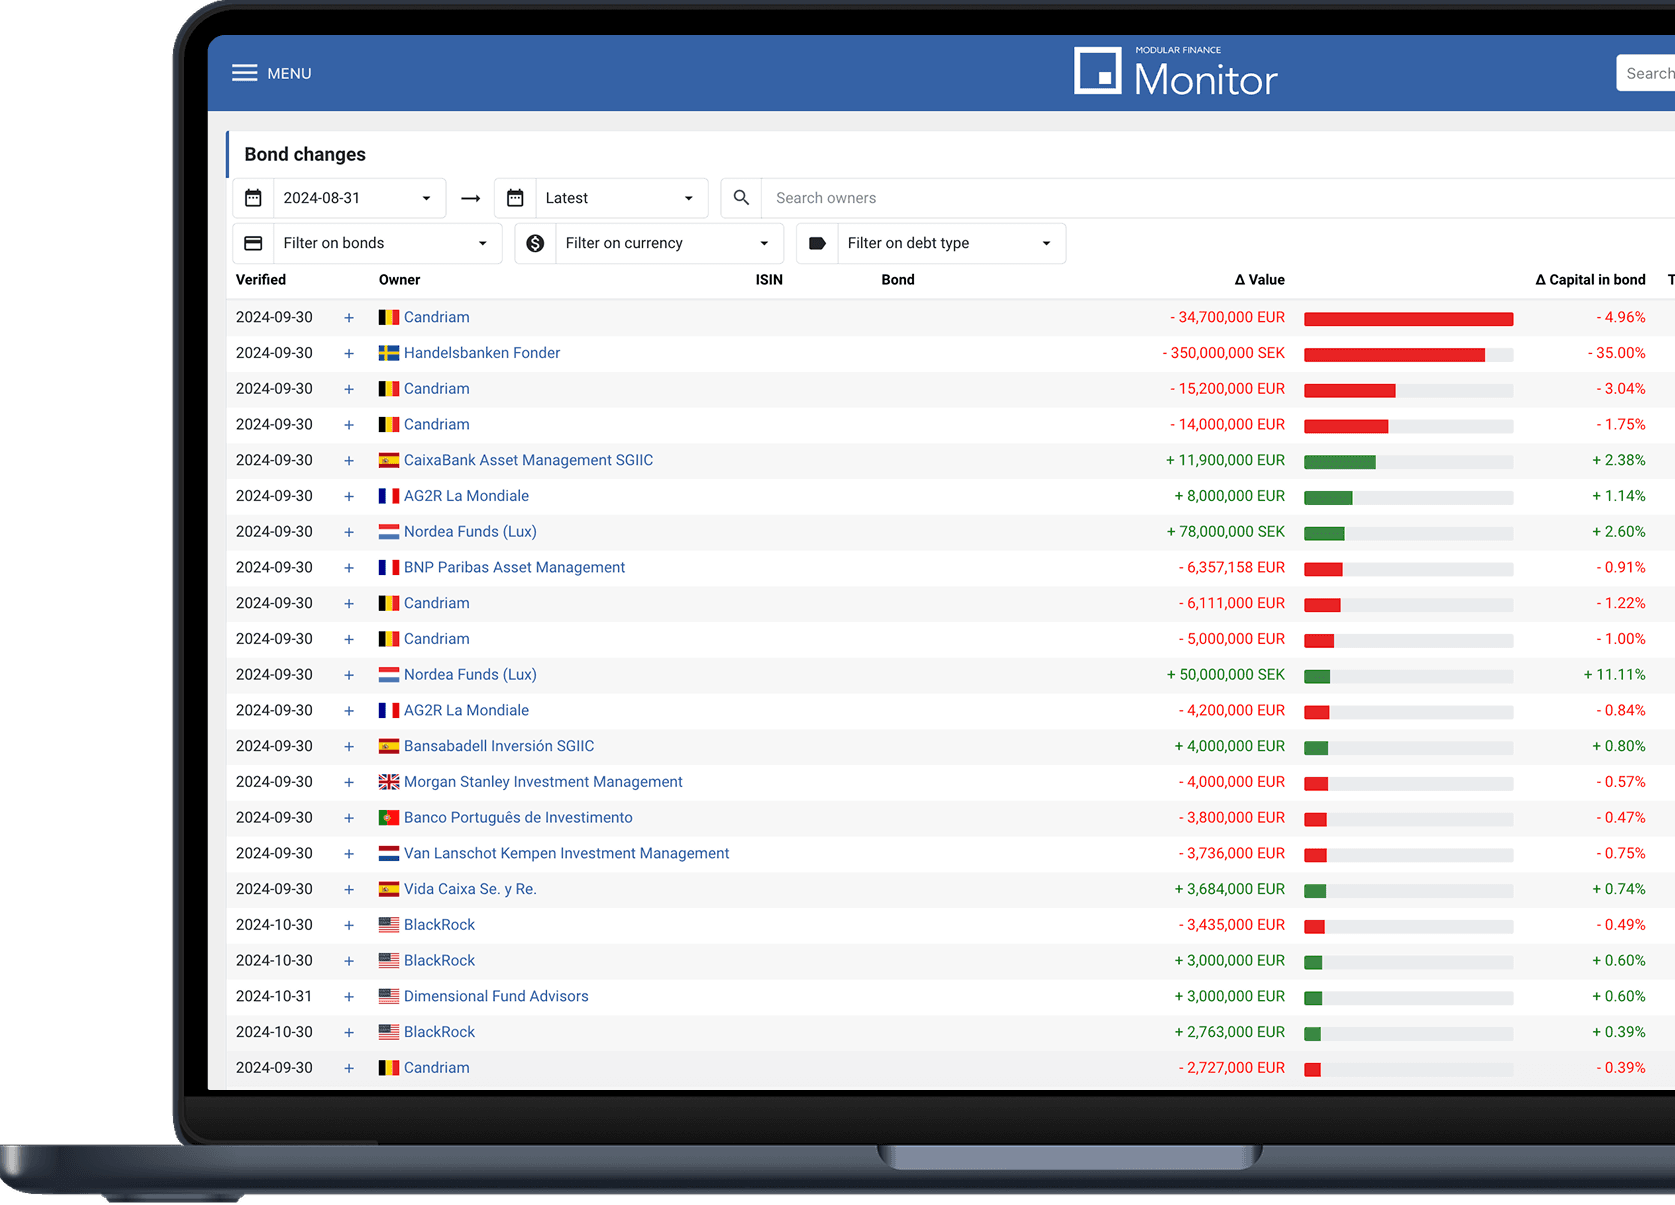Click the value + 78,000,000 SEK
Viewport: 1675px width, 1205px height.
coord(1226,531)
